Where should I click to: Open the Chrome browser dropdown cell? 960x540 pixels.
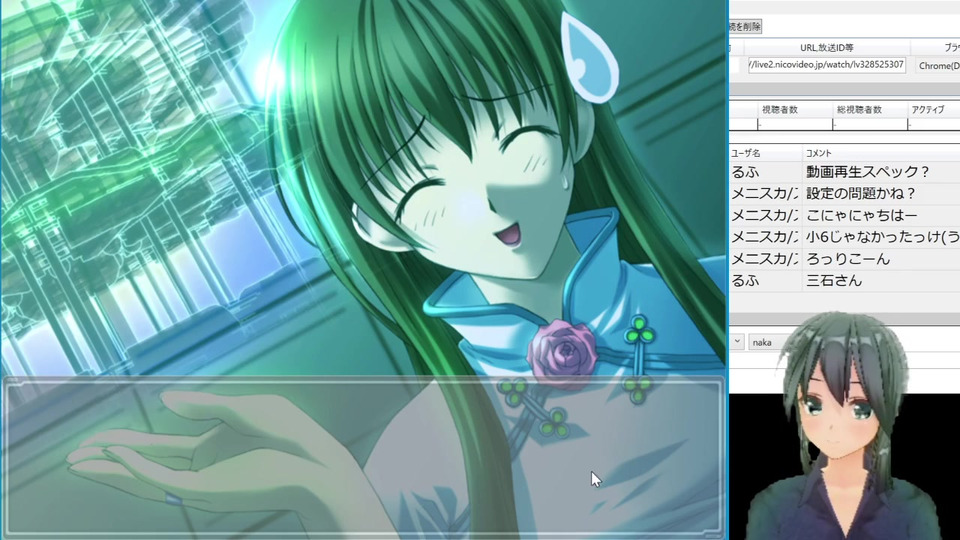point(938,66)
